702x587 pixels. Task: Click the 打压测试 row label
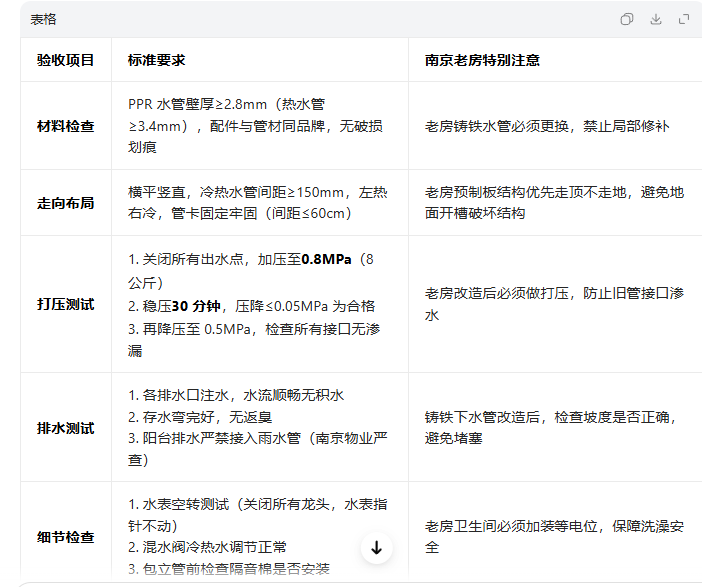(x=65, y=304)
